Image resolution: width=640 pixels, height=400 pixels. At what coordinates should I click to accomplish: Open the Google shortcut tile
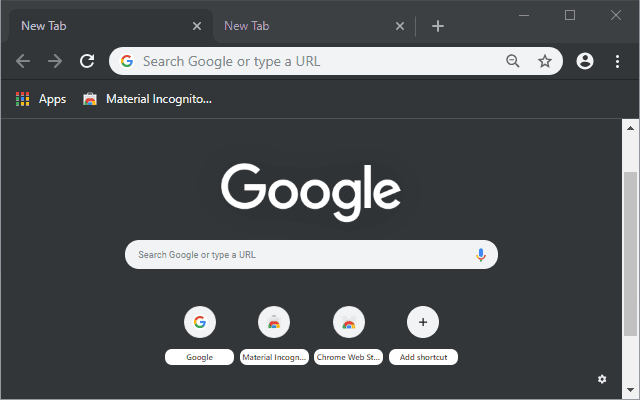(x=200, y=322)
